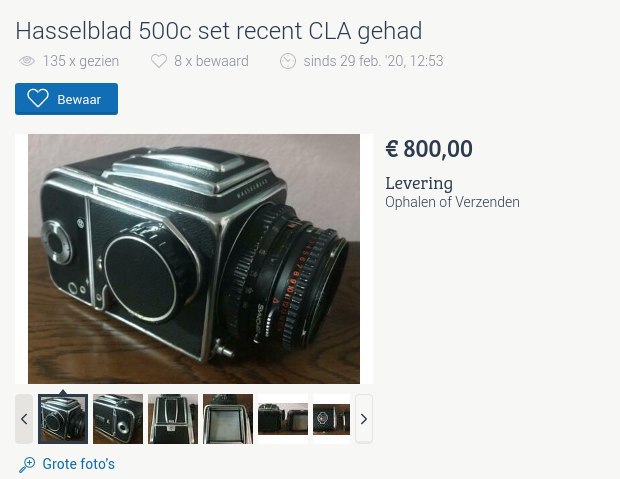The height and width of the screenshot is (479, 620).
Task: Select the second thumbnail showing camera side
Action: coord(118,419)
